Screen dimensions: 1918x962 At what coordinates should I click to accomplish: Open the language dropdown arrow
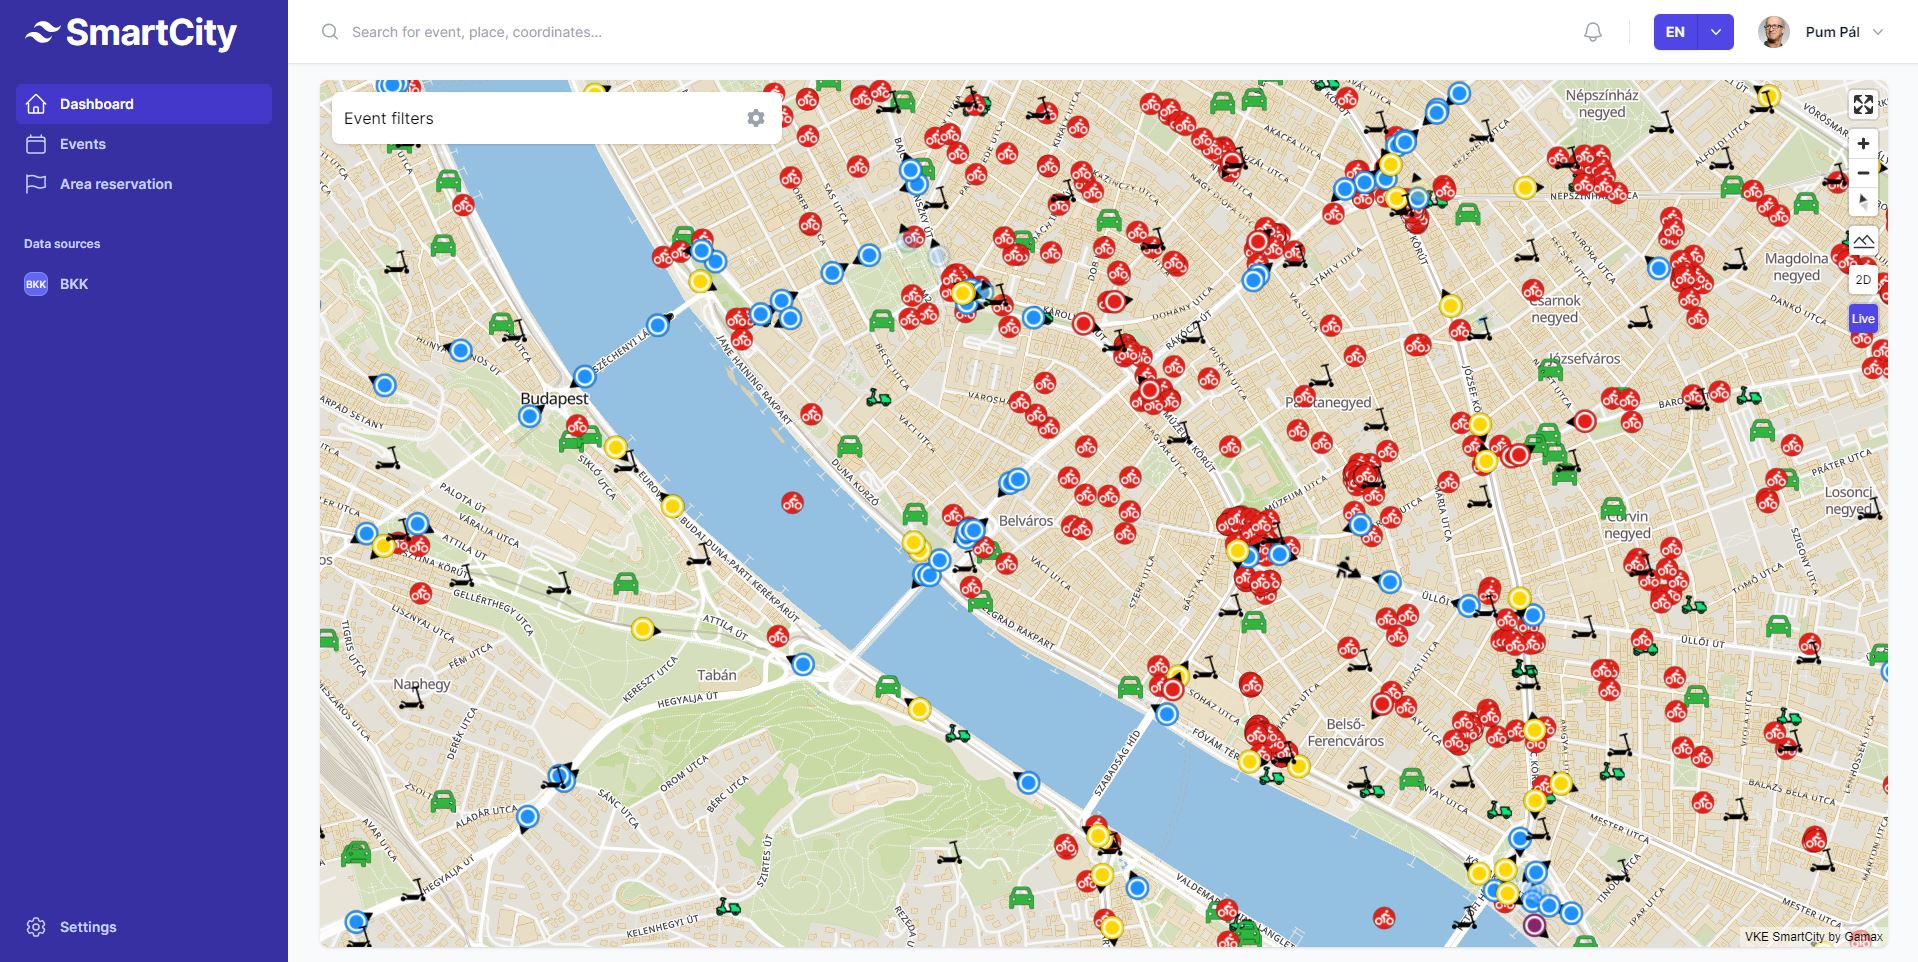coord(1716,32)
